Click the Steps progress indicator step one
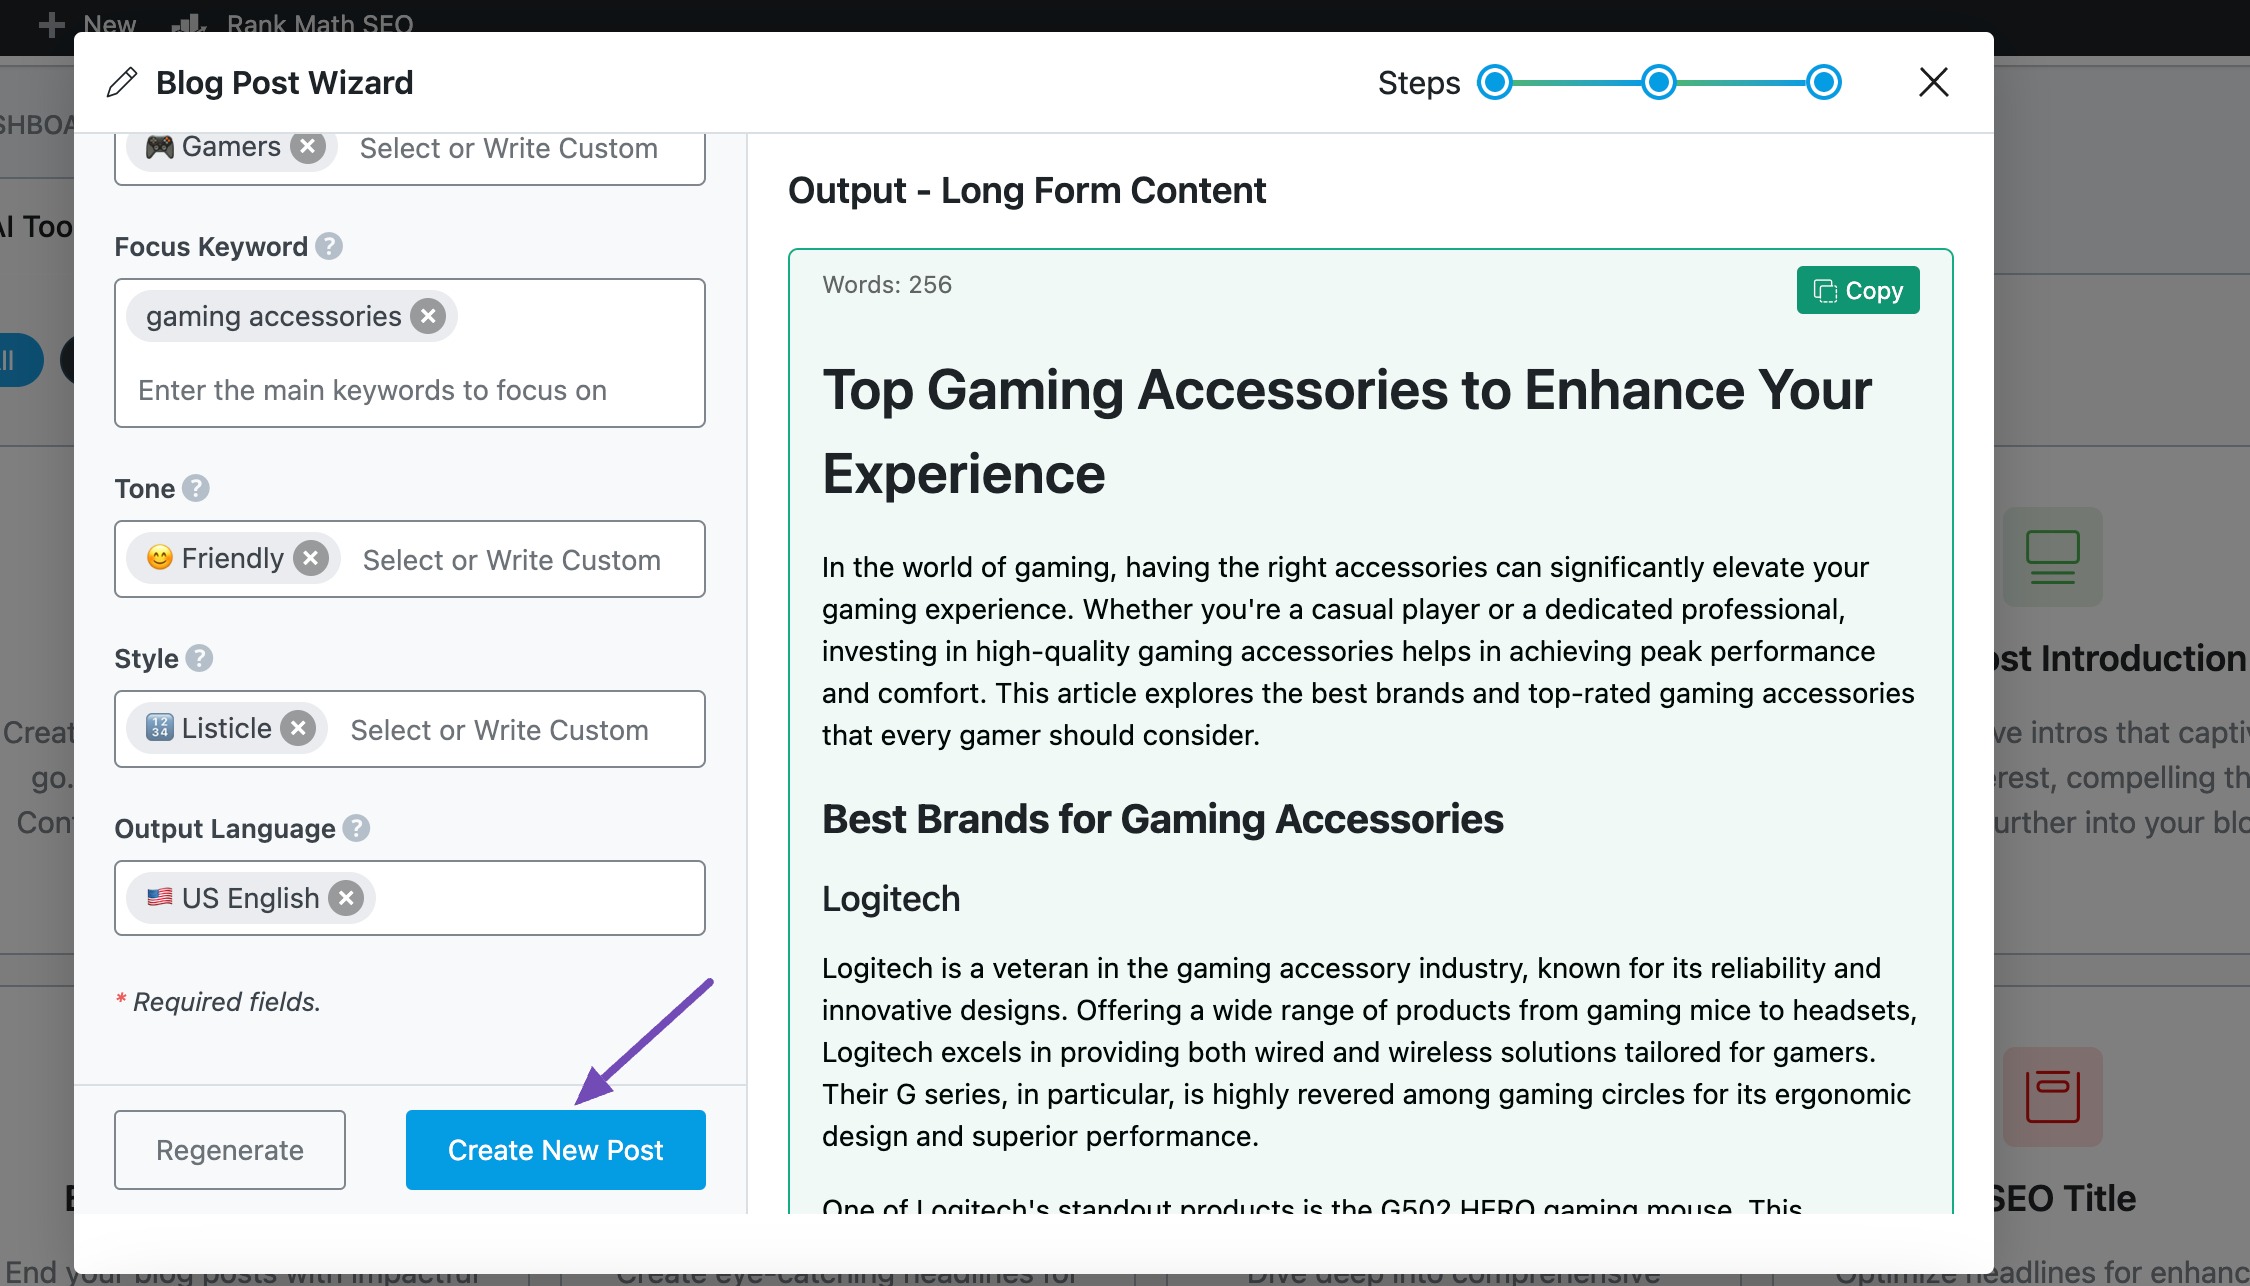 [1497, 83]
